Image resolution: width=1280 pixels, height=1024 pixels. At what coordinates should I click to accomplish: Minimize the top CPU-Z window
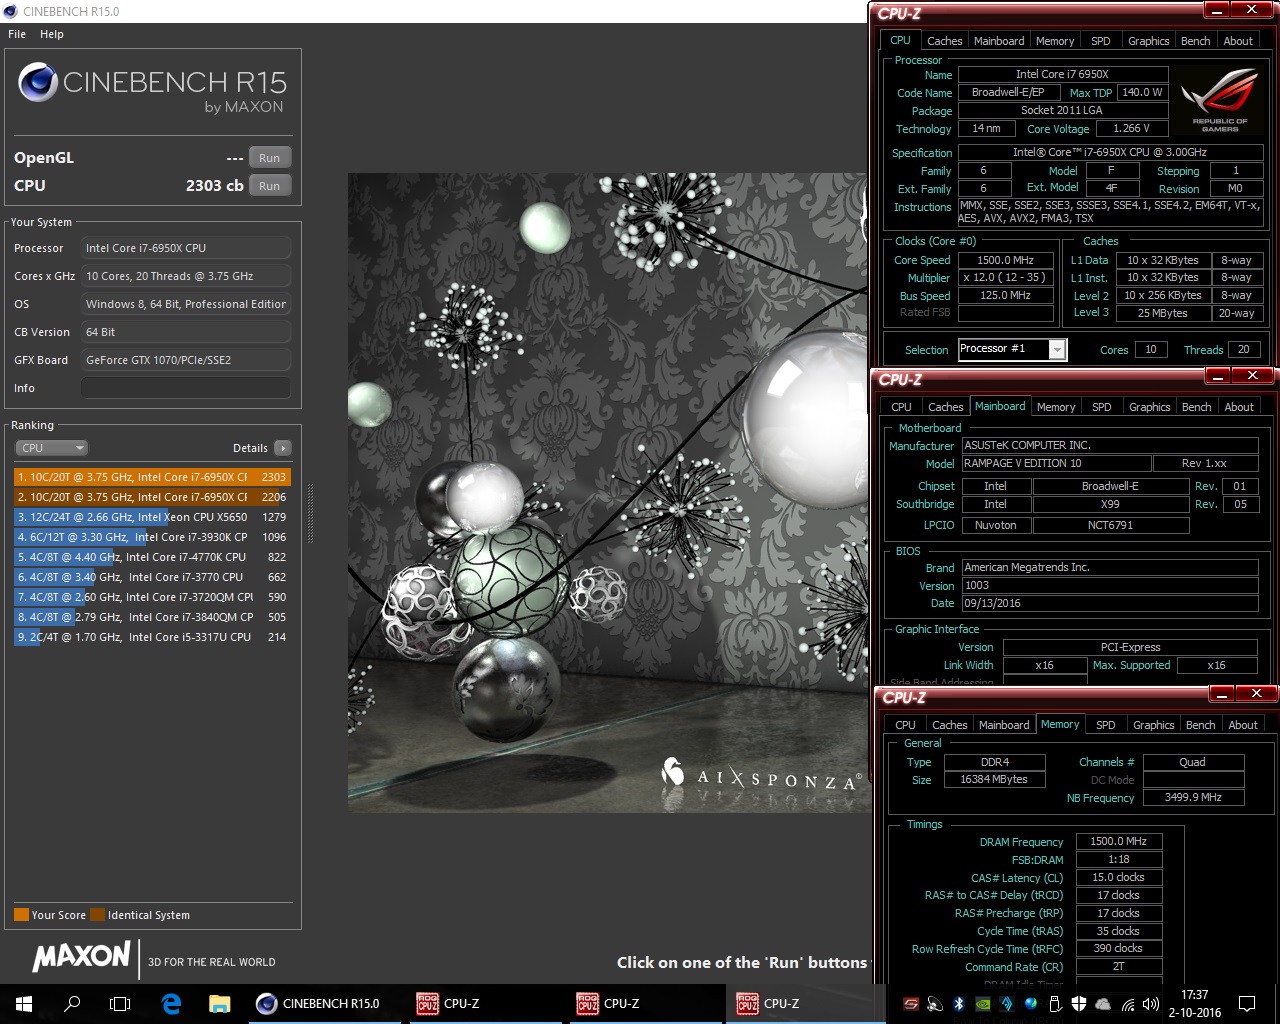point(1216,10)
